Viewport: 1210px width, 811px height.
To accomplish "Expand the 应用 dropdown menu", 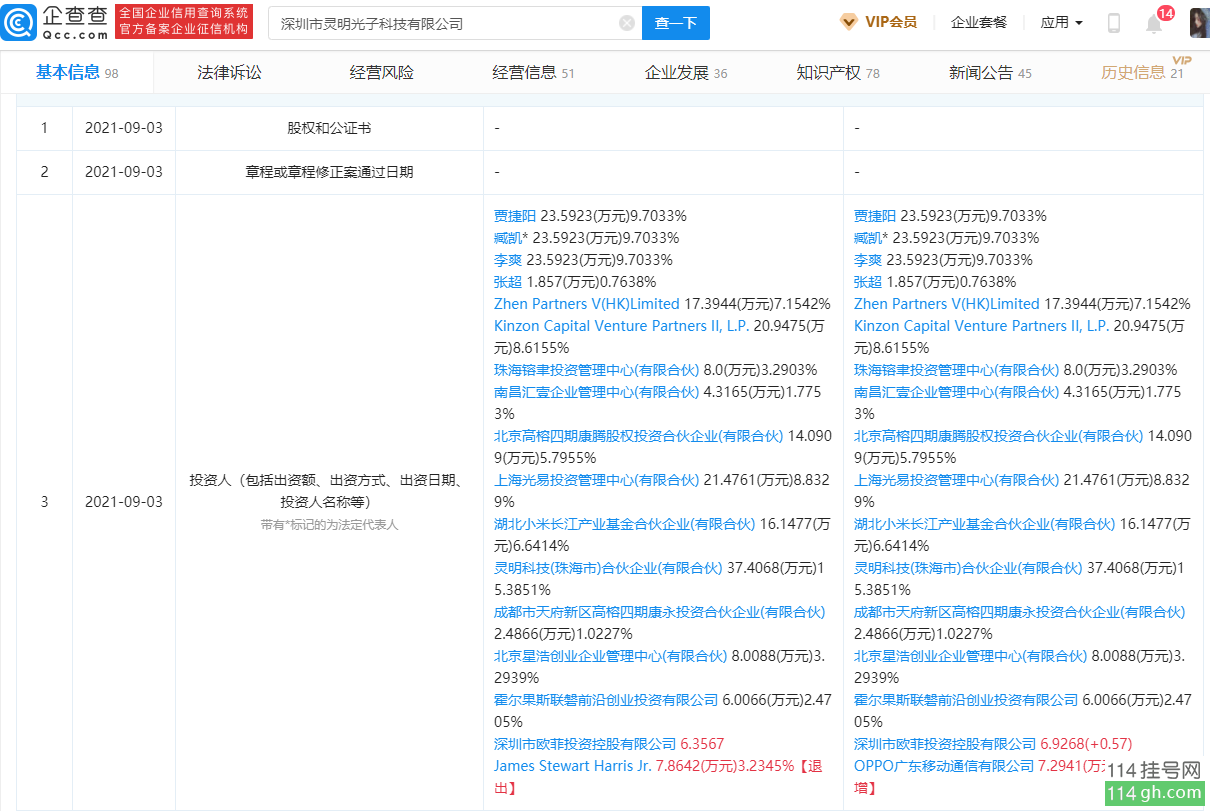I will click(x=1061, y=22).
